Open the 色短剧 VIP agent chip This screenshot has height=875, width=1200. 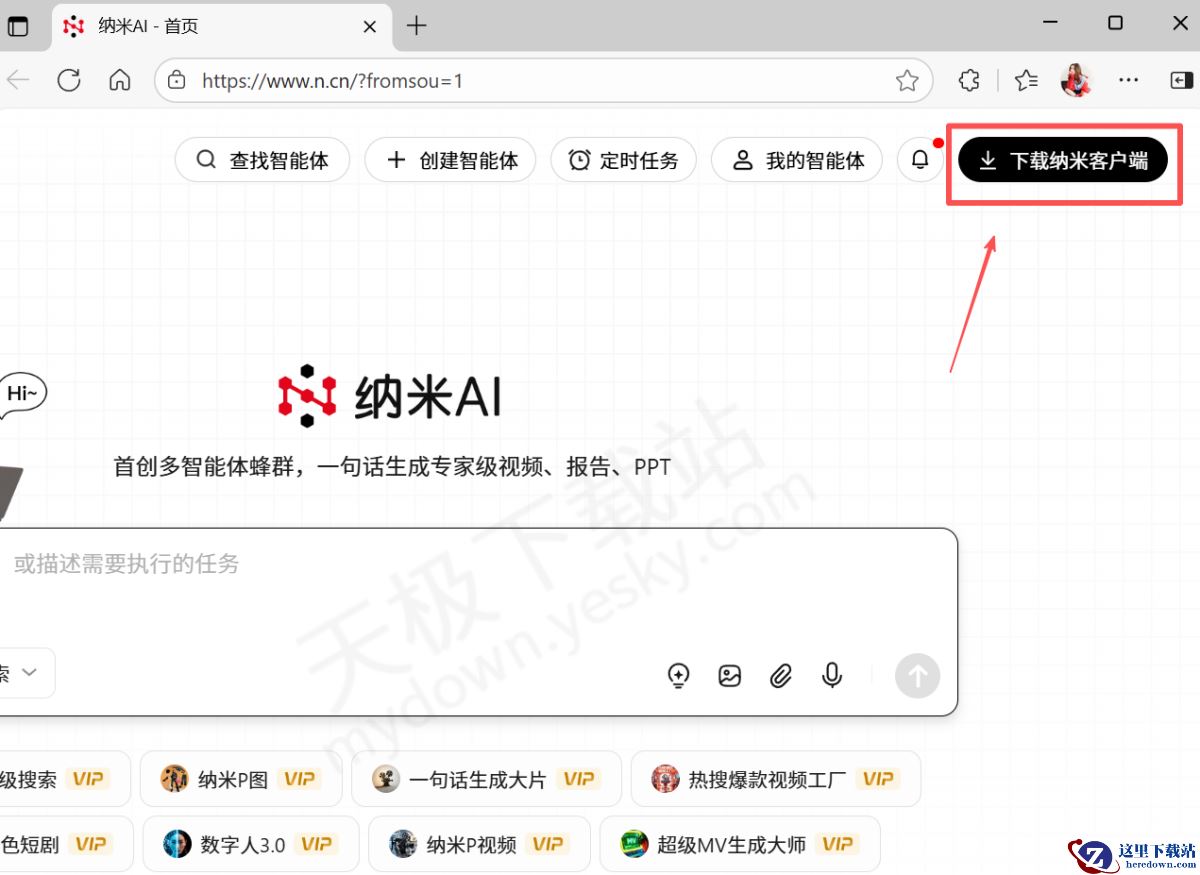point(65,844)
